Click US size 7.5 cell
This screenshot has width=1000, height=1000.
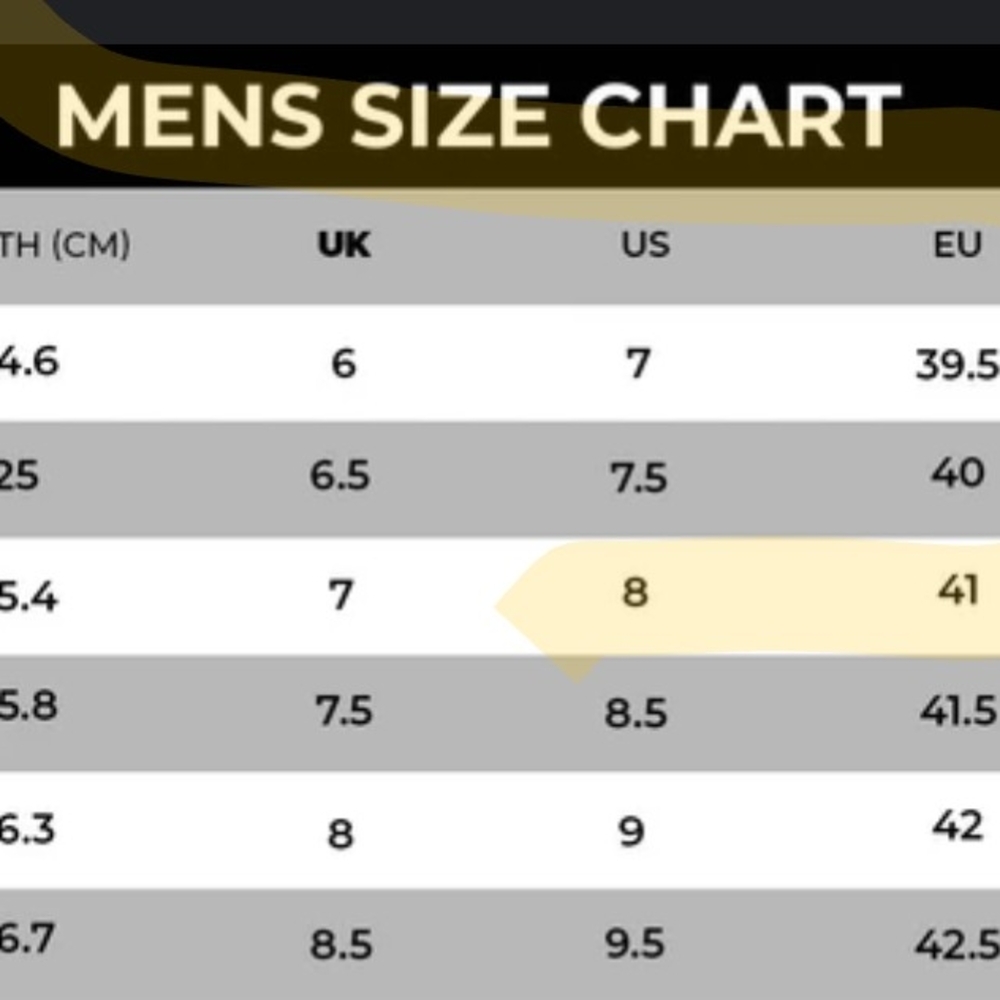tap(639, 477)
